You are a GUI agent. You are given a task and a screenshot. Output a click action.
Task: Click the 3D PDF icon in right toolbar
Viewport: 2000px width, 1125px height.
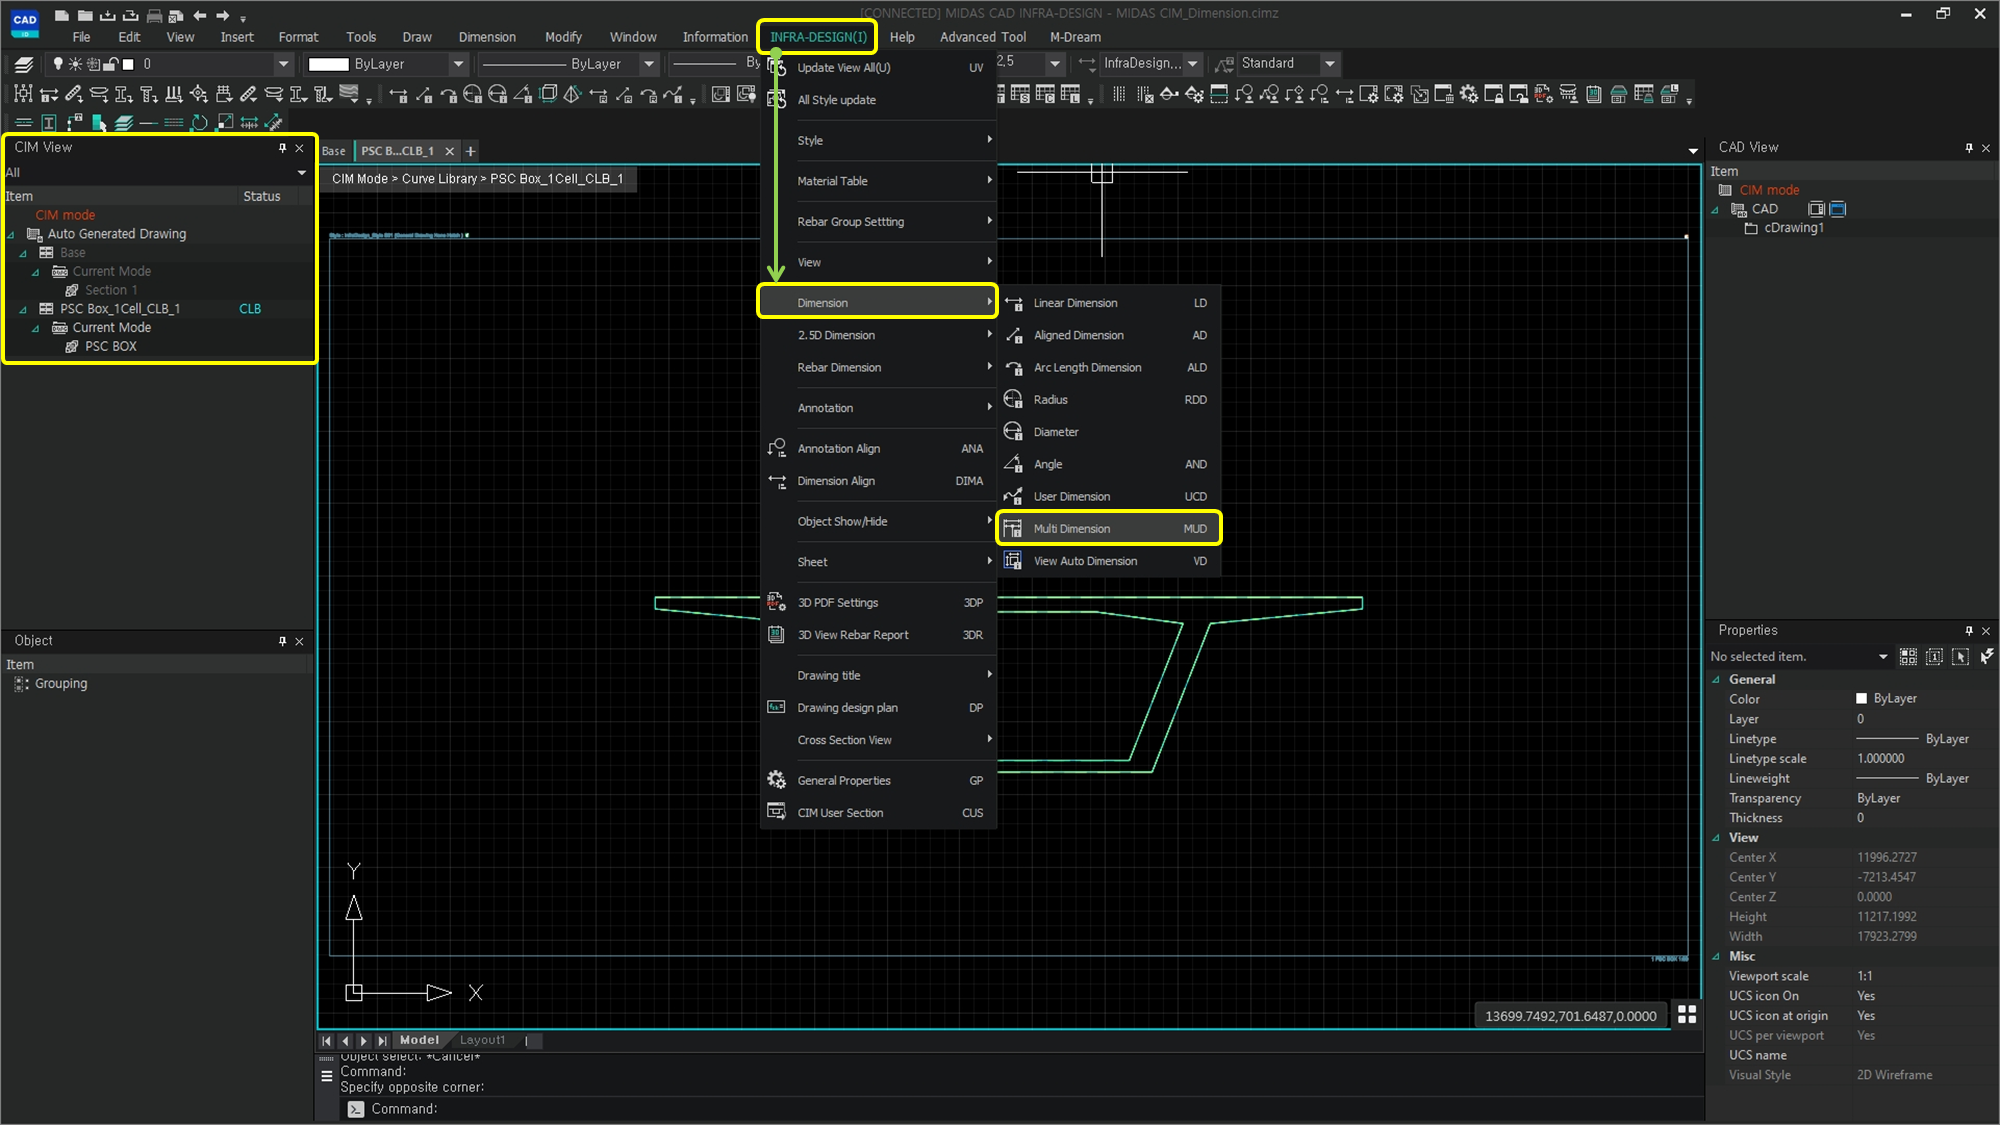(1544, 94)
